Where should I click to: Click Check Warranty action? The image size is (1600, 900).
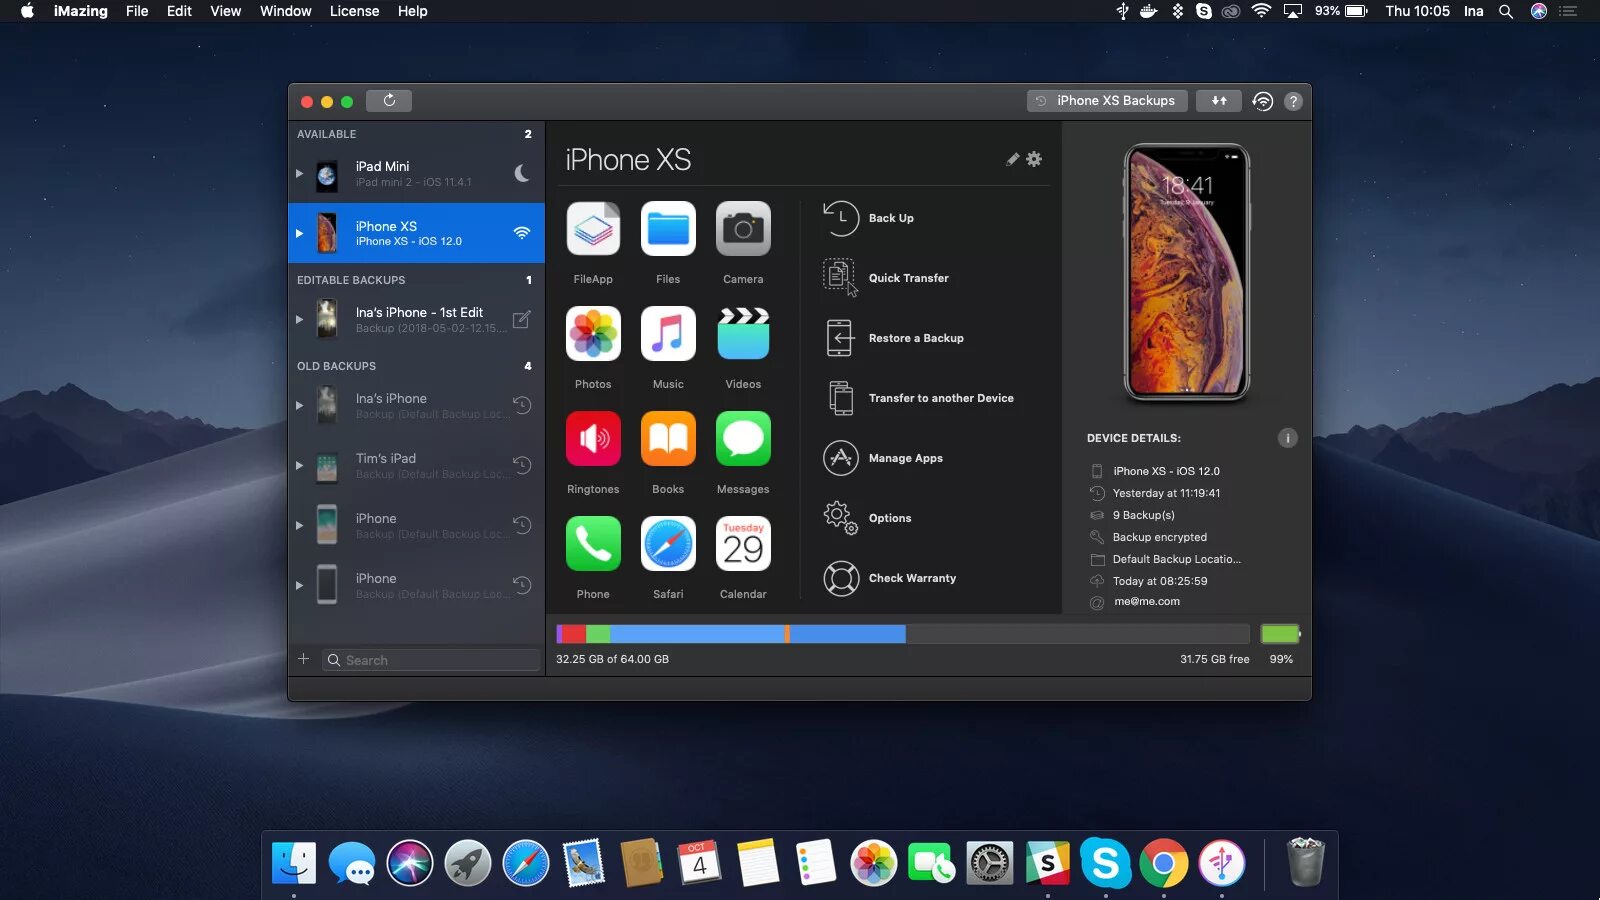890,578
